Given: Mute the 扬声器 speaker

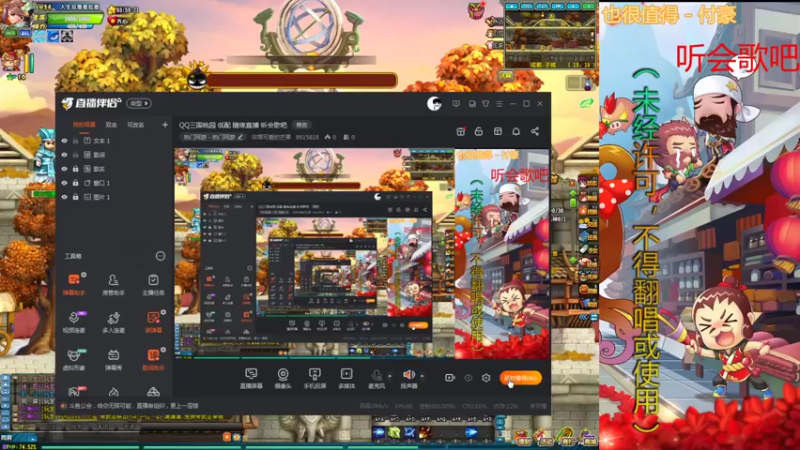Looking at the screenshot, I should pos(409,379).
